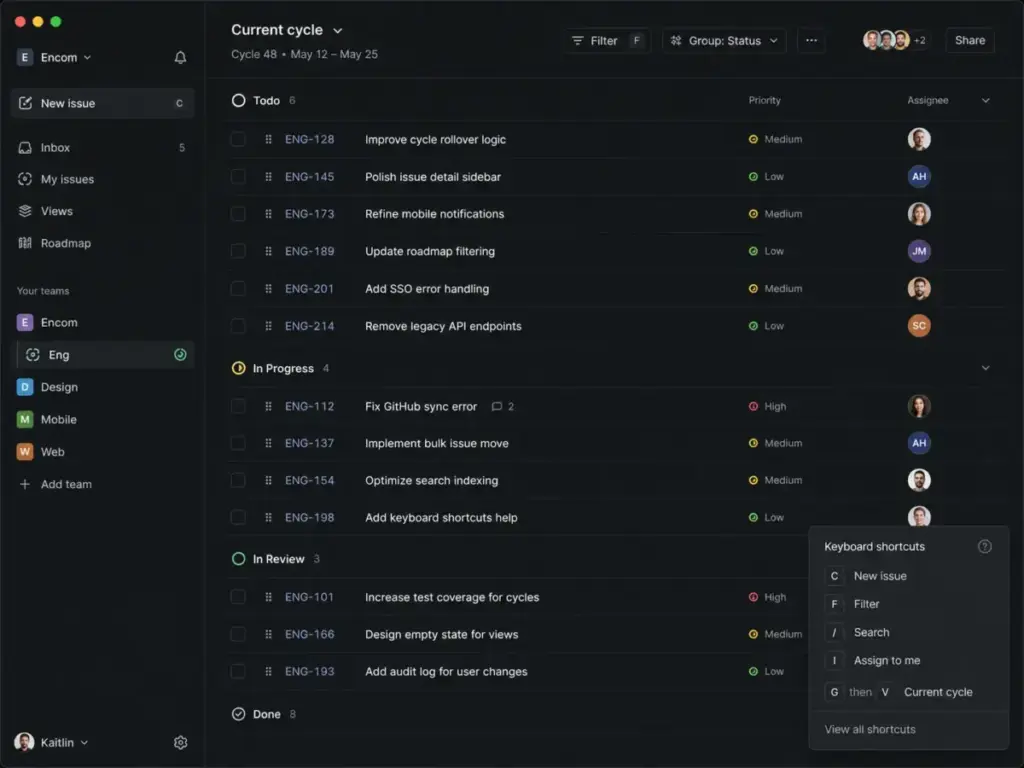This screenshot has height=768, width=1024.
Task: Click Medium priority icon of ENG-128
Action: (x=753, y=139)
